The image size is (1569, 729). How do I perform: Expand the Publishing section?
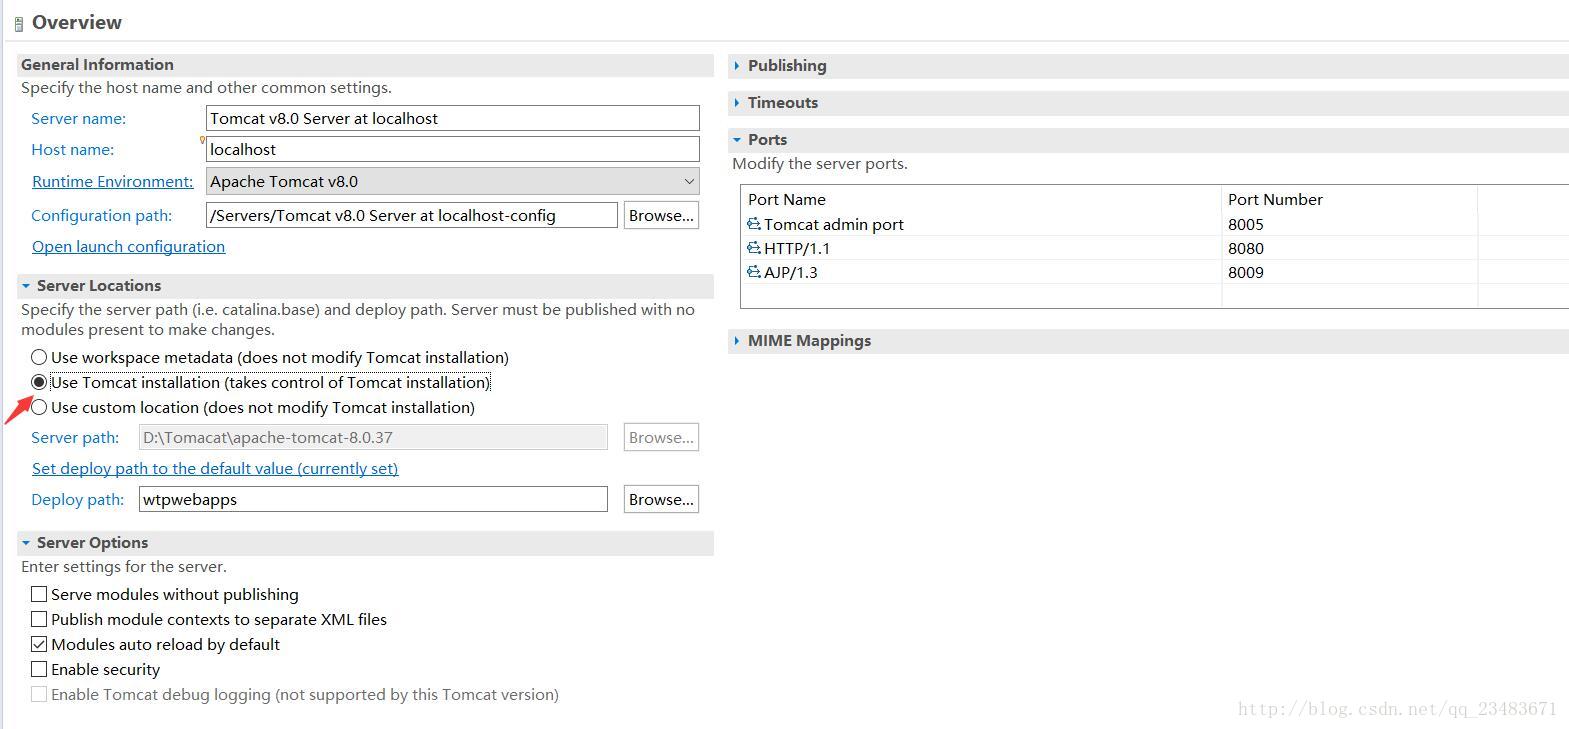coord(737,65)
